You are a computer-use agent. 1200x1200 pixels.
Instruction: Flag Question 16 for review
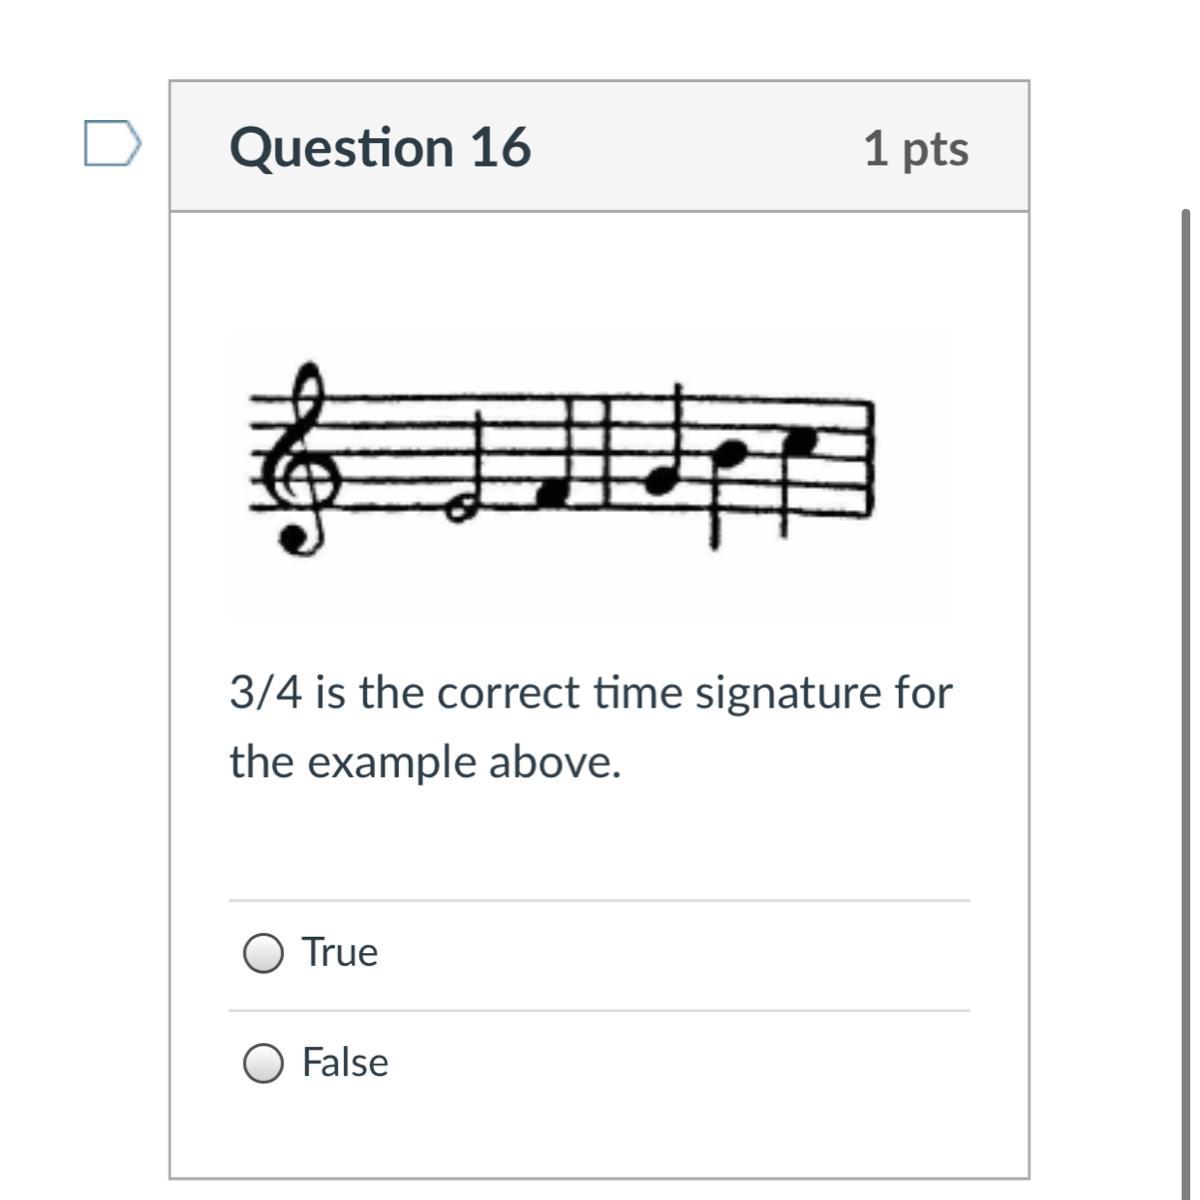[x=111, y=143]
